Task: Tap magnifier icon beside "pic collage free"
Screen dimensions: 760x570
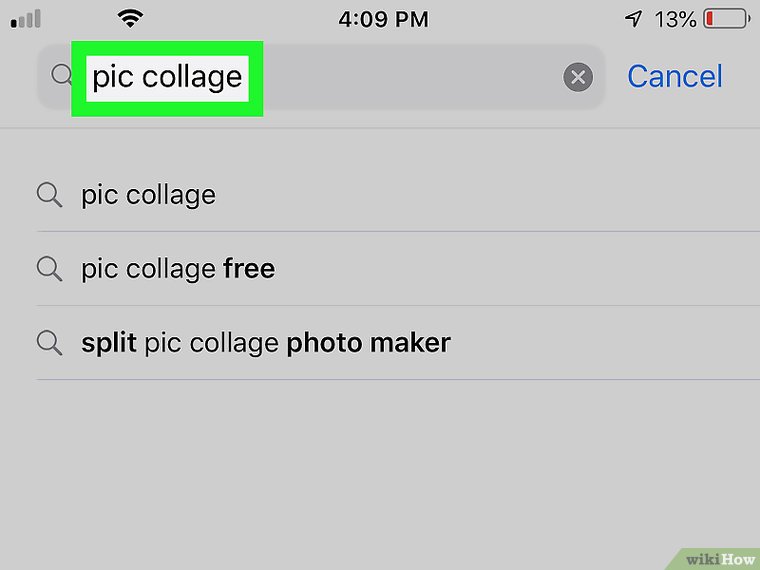Action: [x=49, y=268]
